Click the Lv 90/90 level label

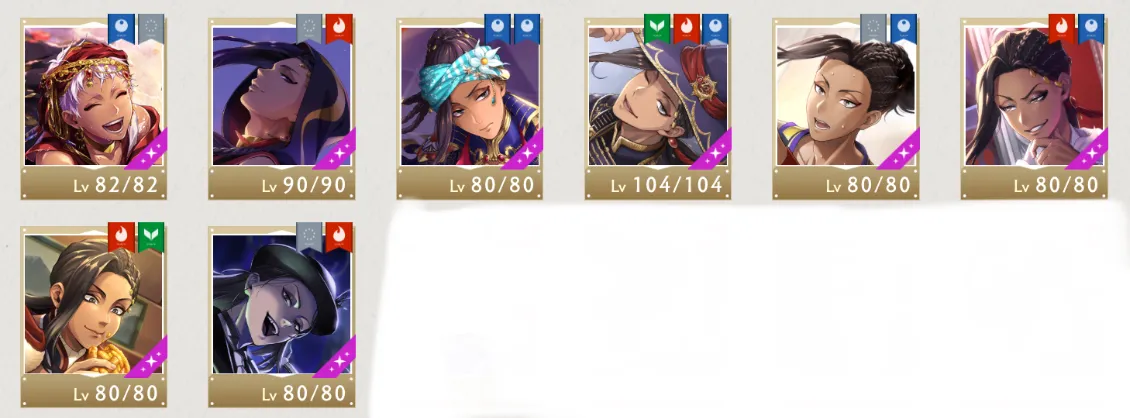coord(303,185)
